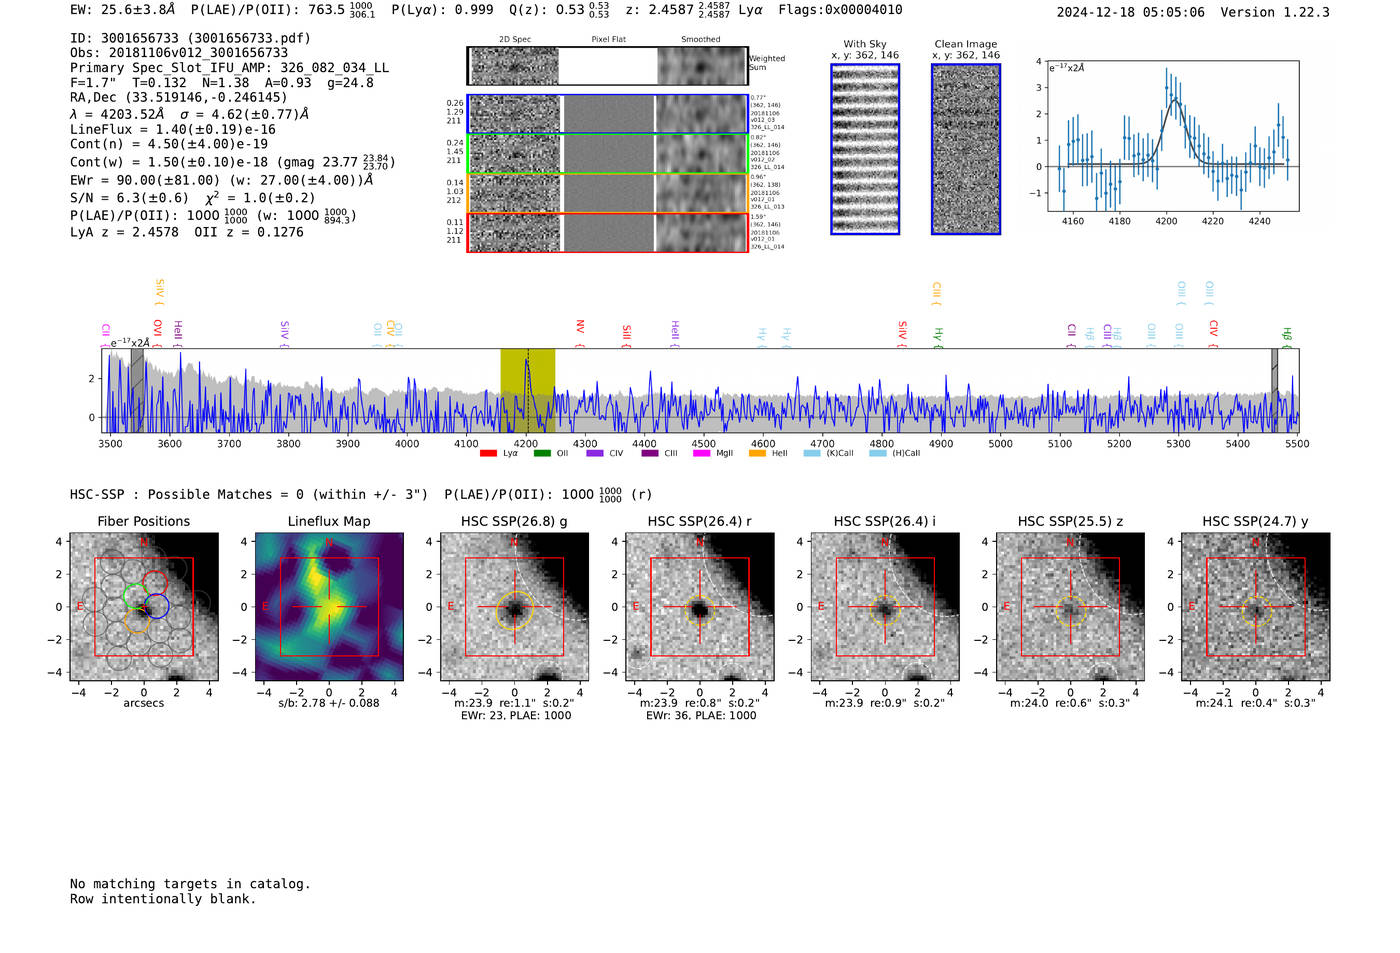The image size is (1400, 953).
Task: Click the yellow highlighted line region near 4200
Action: coord(528,391)
